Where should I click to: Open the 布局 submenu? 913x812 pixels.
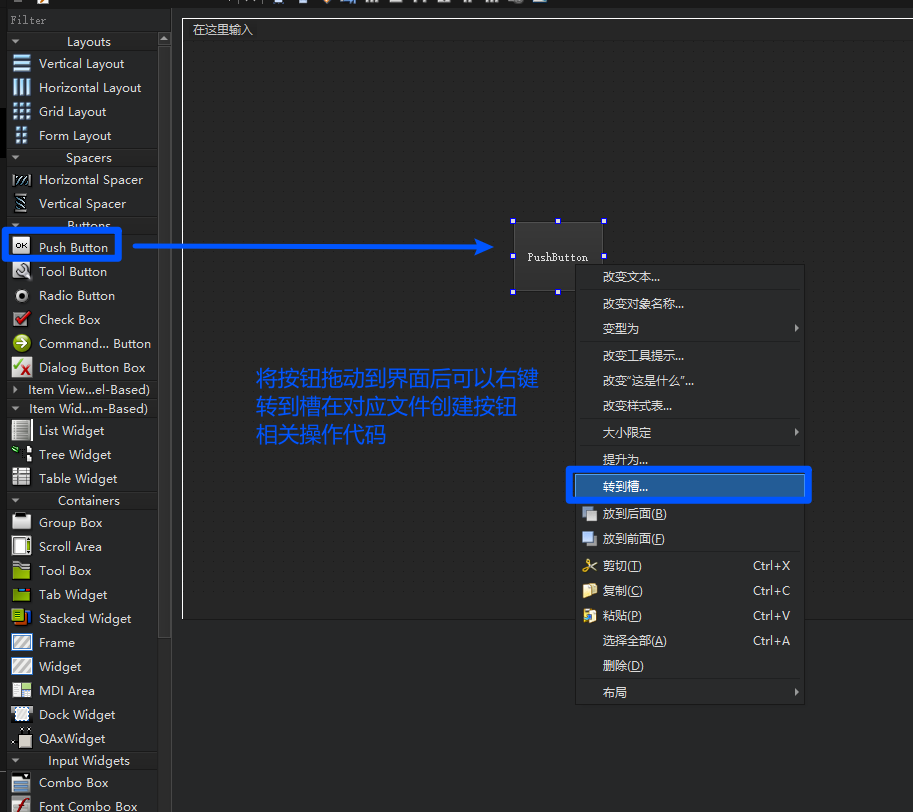pos(689,692)
